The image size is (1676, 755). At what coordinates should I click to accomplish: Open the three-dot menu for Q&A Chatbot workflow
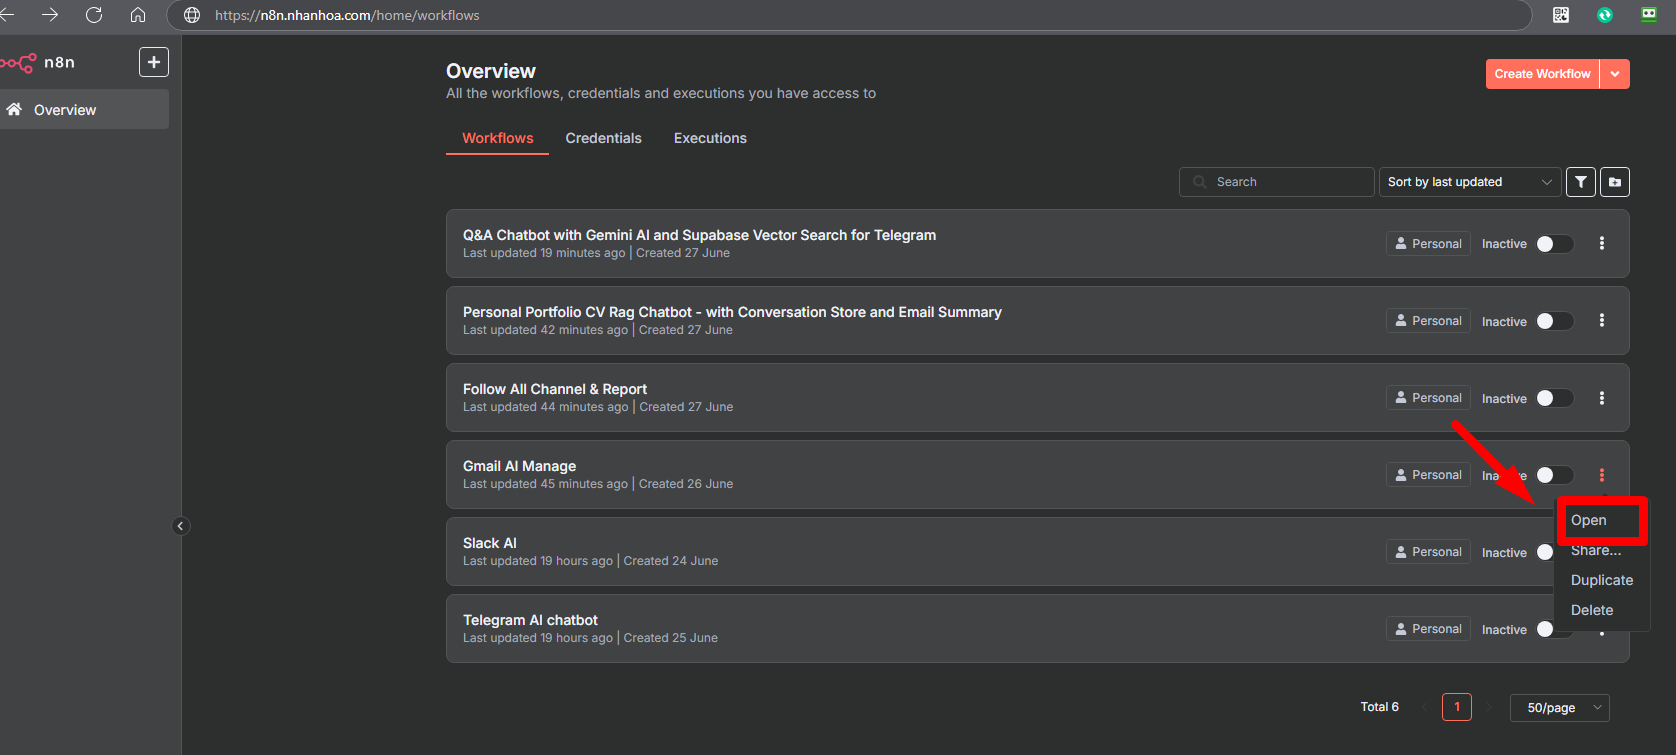1602,243
